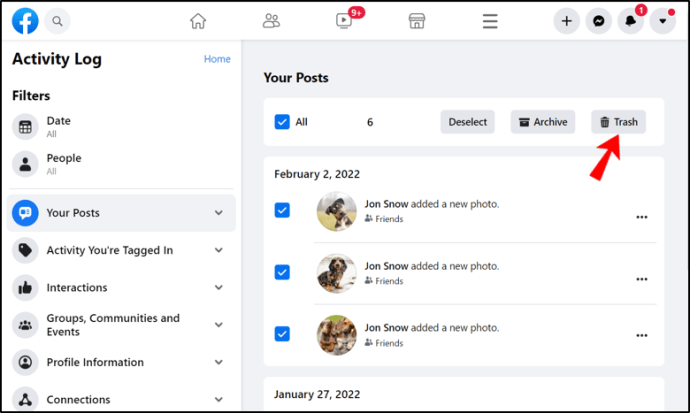Screen dimensions: 690x413
Task: Open options for first Jon Snow post
Action: pyautogui.click(x=642, y=217)
